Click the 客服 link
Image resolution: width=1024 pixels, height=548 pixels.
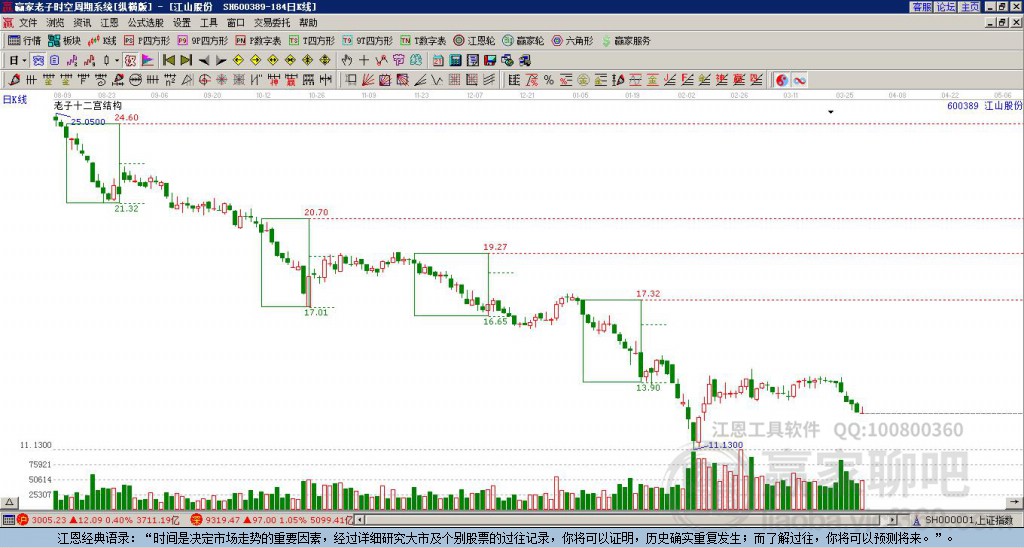tap(921, 7)
